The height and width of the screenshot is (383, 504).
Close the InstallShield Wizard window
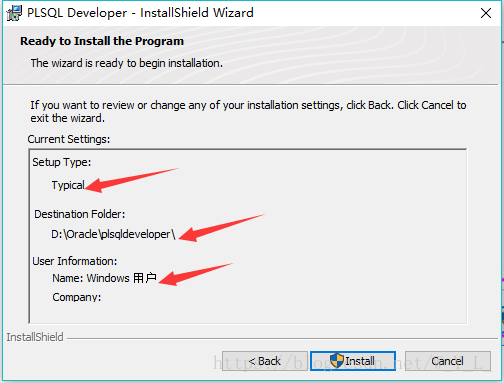486,13
